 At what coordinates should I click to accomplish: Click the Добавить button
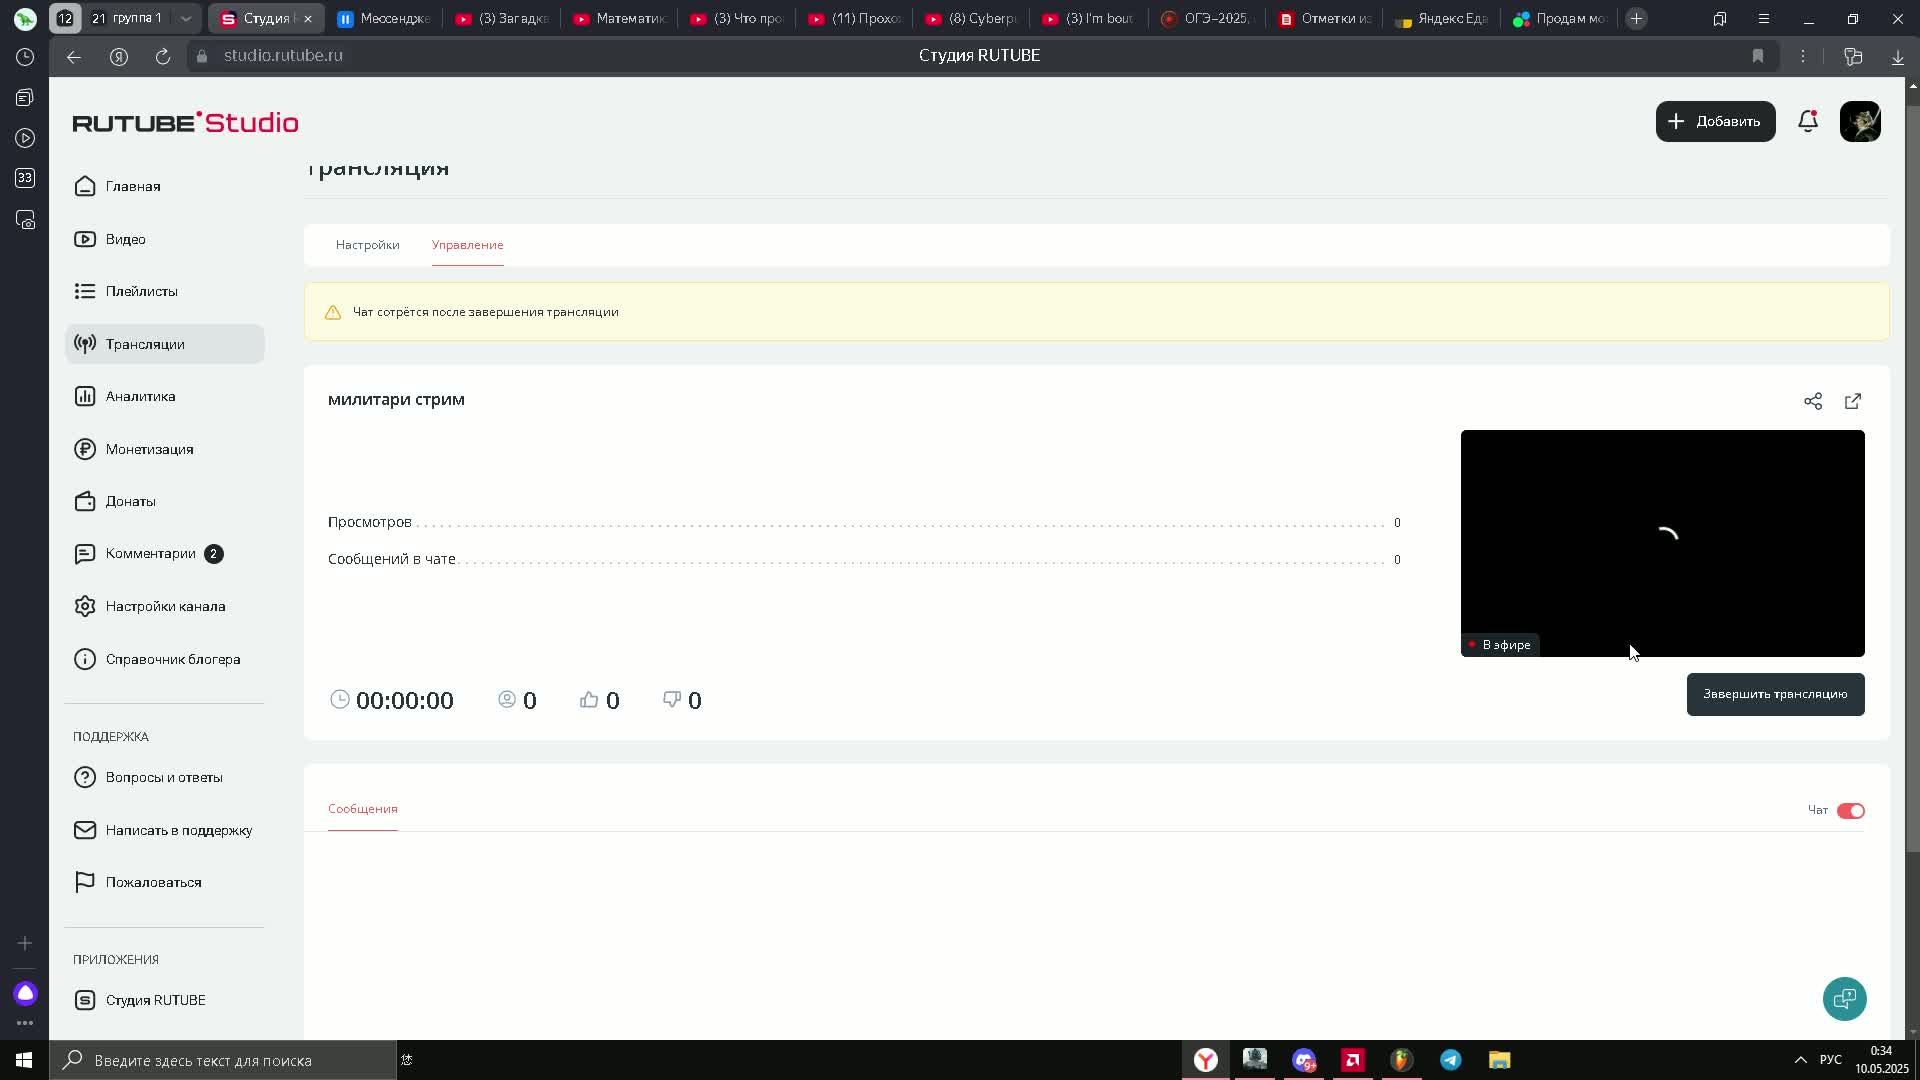click(1715, 122)
